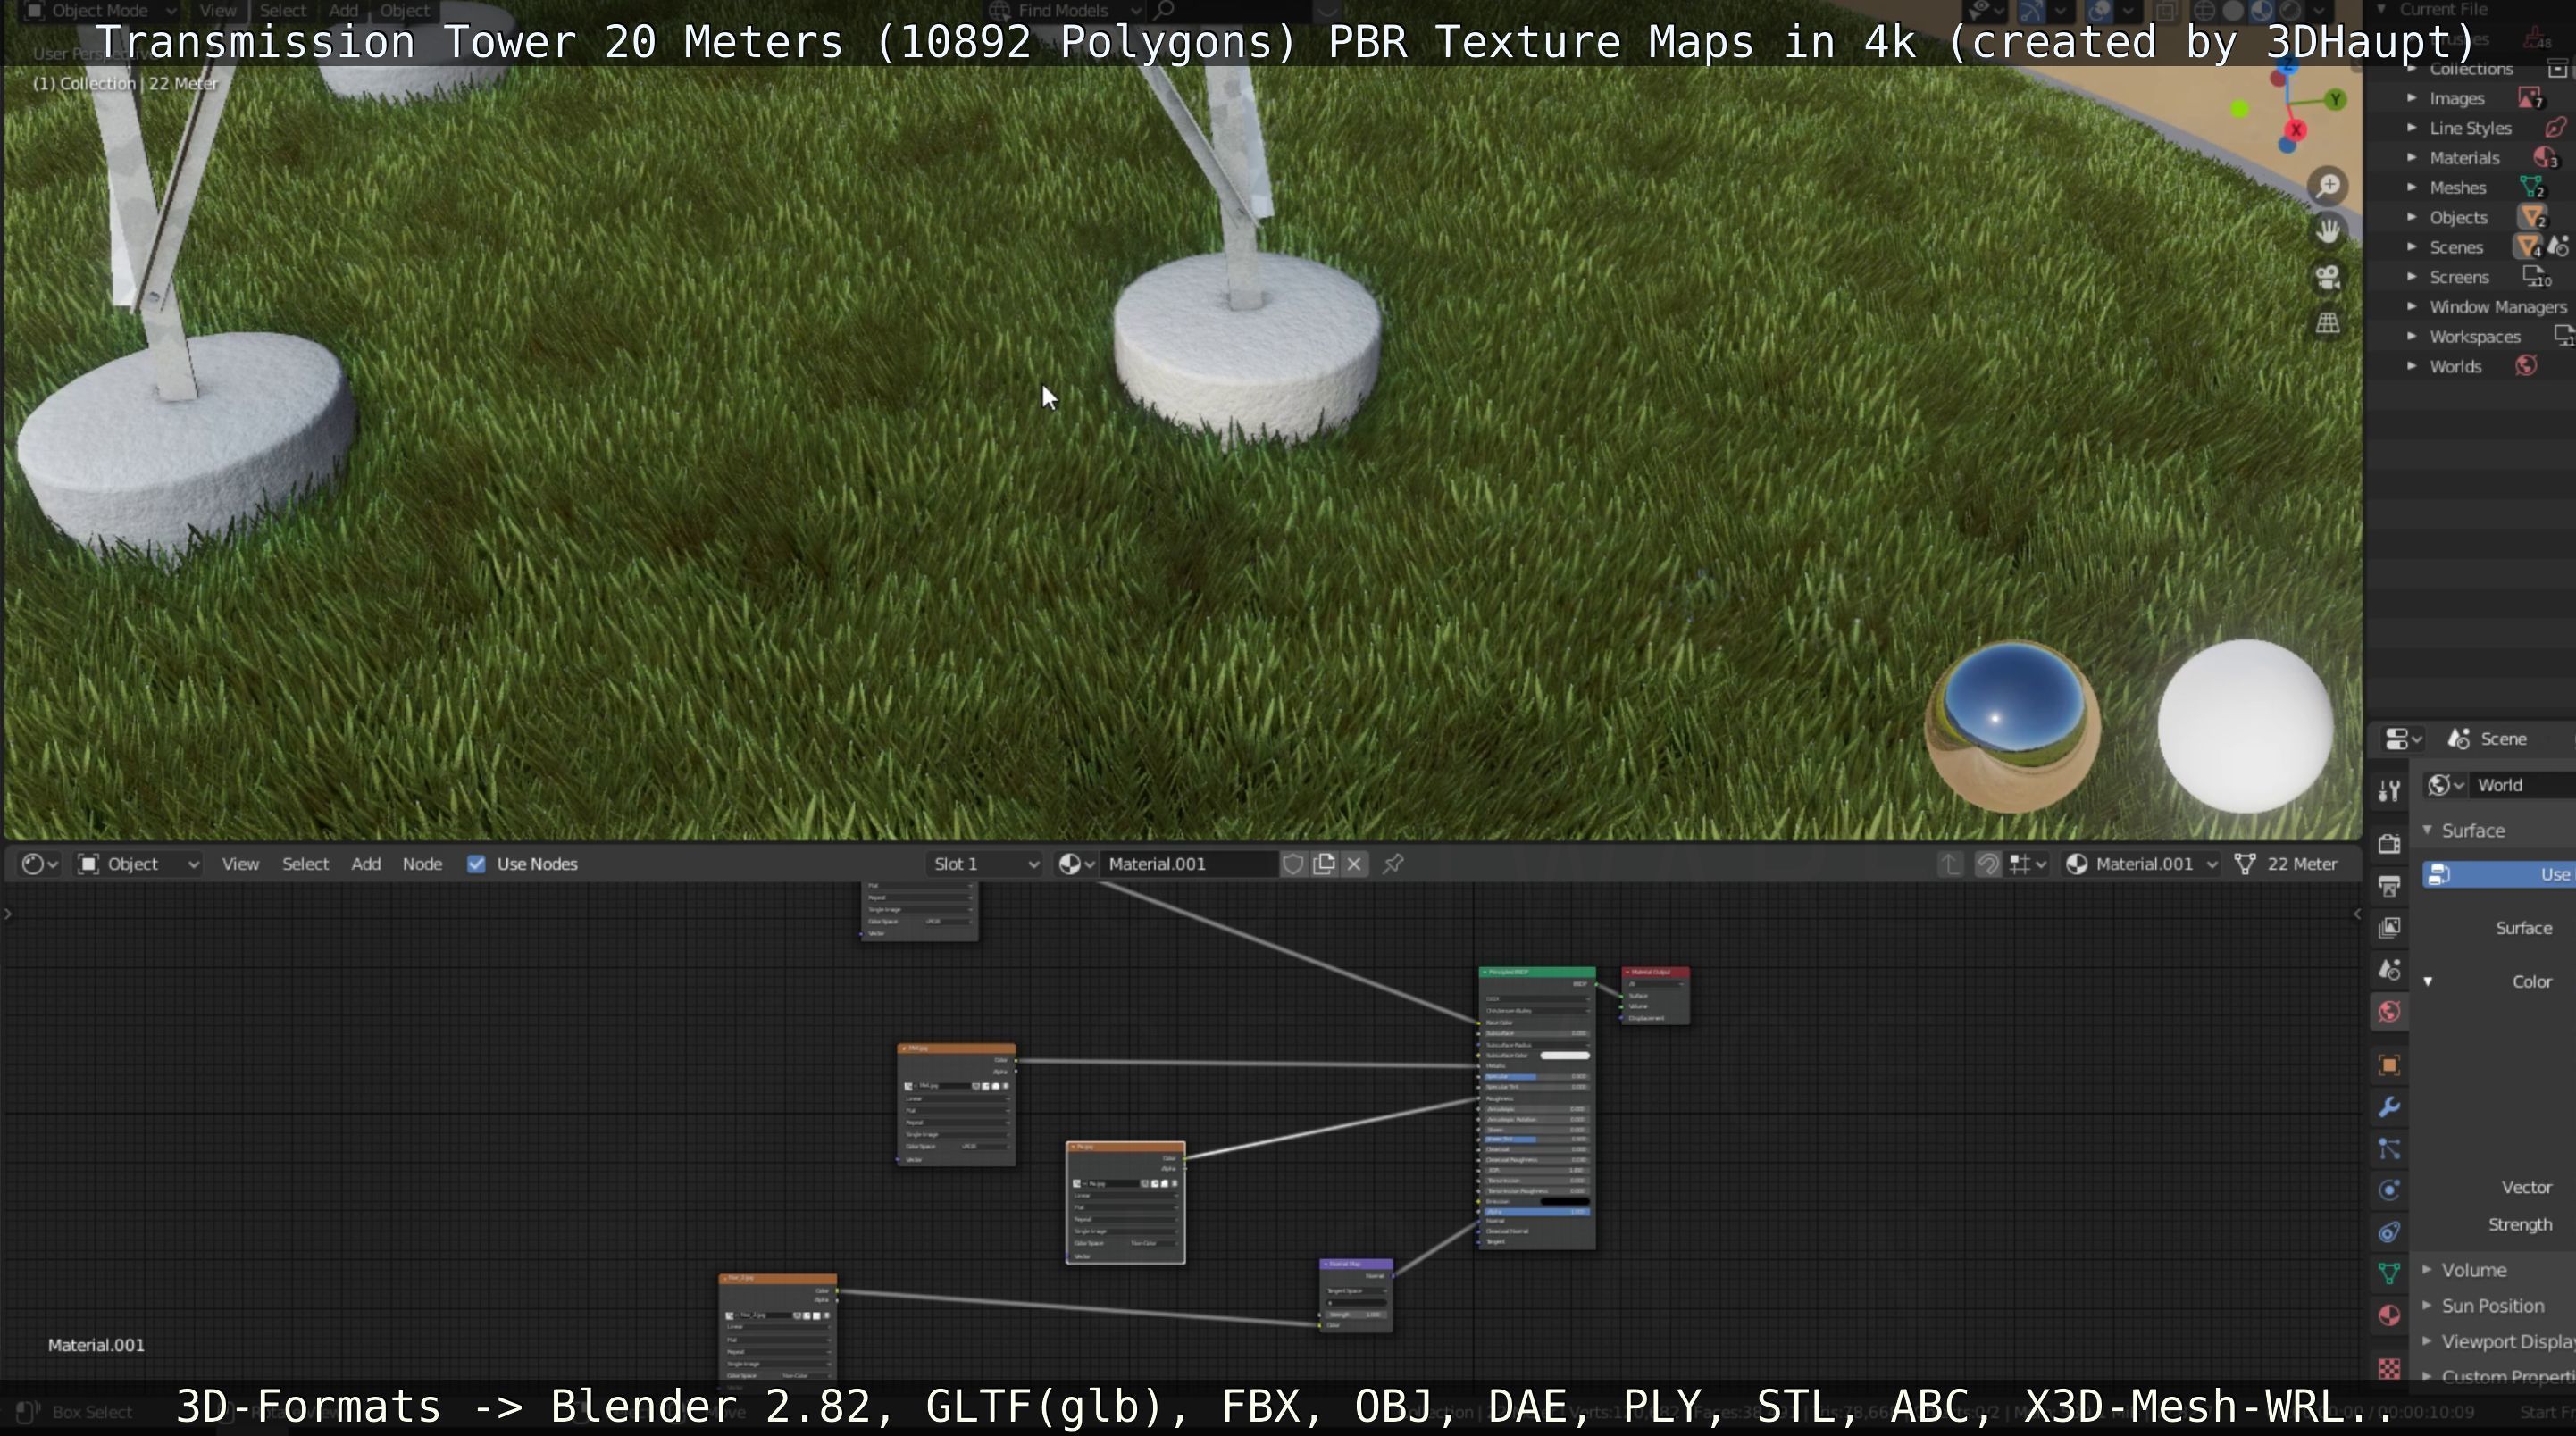Screen dimensions: 2576x1436
Task: Open the Node menu in node editor
Action: pyautogui.click(x=421, y=863)
